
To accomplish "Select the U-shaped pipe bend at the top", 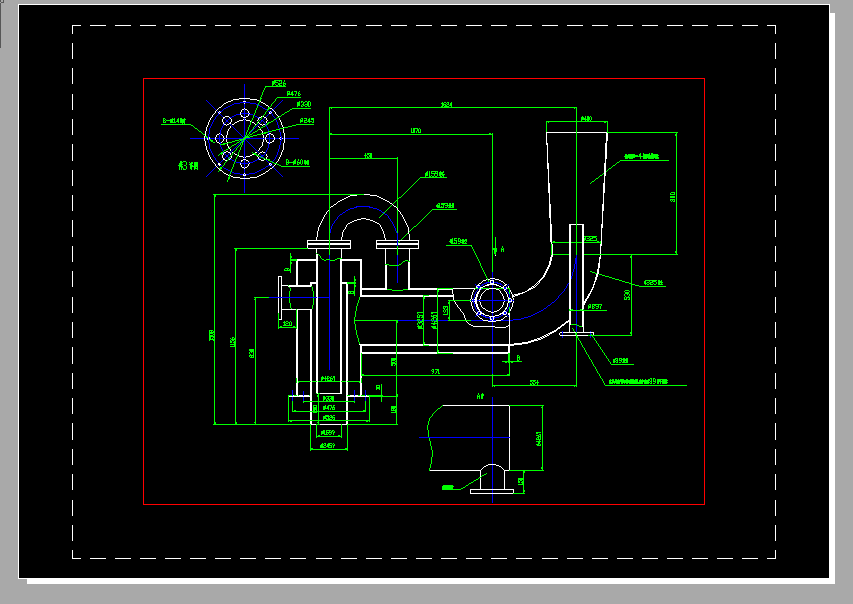I will pos(363,219).
